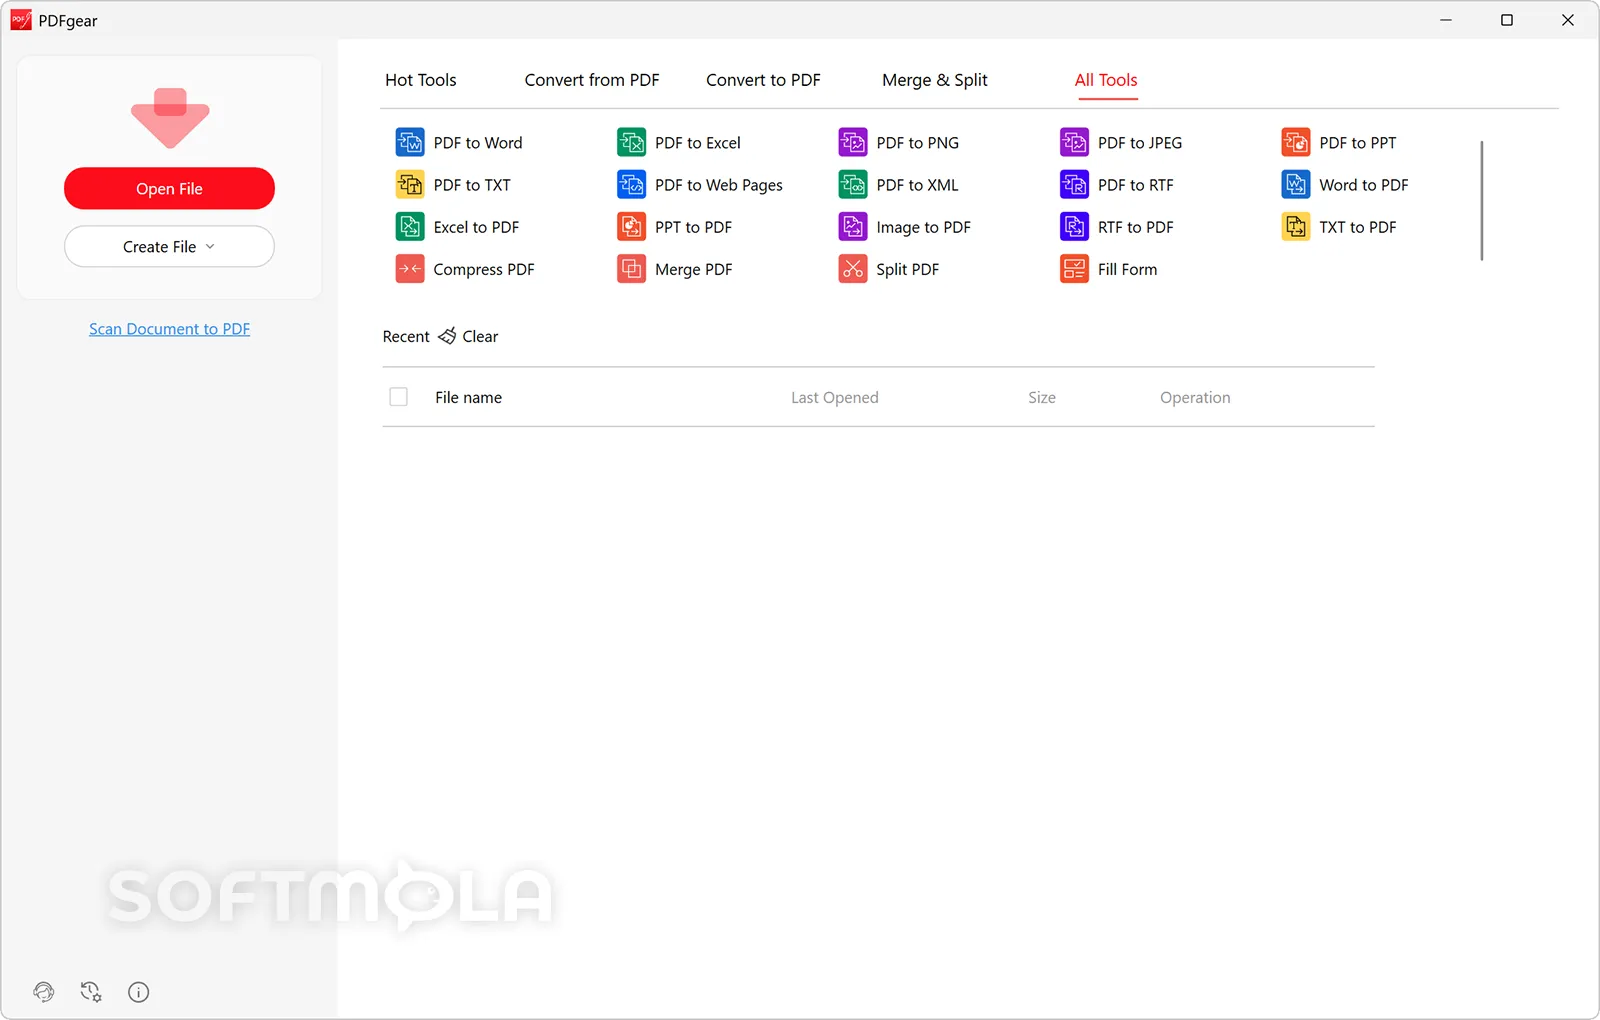Click the PDF to JPEG label
The width and height of the screenshot is (1600, 1020).
point(1140,143)
